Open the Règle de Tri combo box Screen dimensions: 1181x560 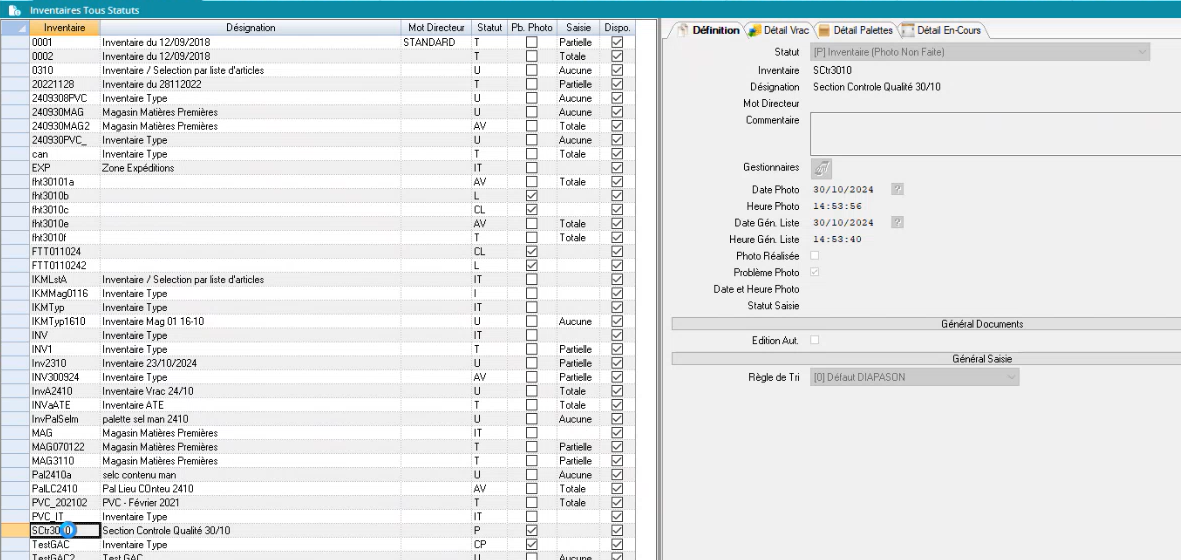tap(914, 377)
